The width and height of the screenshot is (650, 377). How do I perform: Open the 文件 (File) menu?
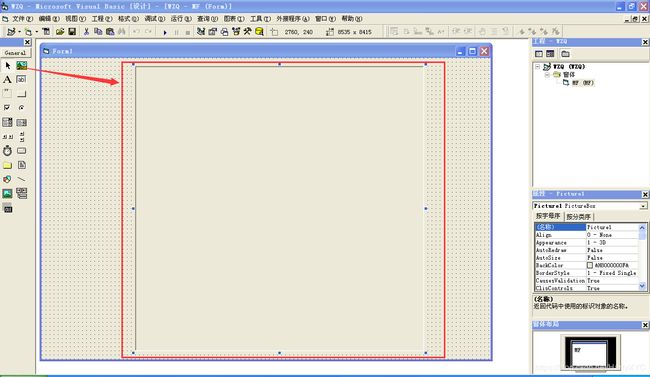point(22,19)
